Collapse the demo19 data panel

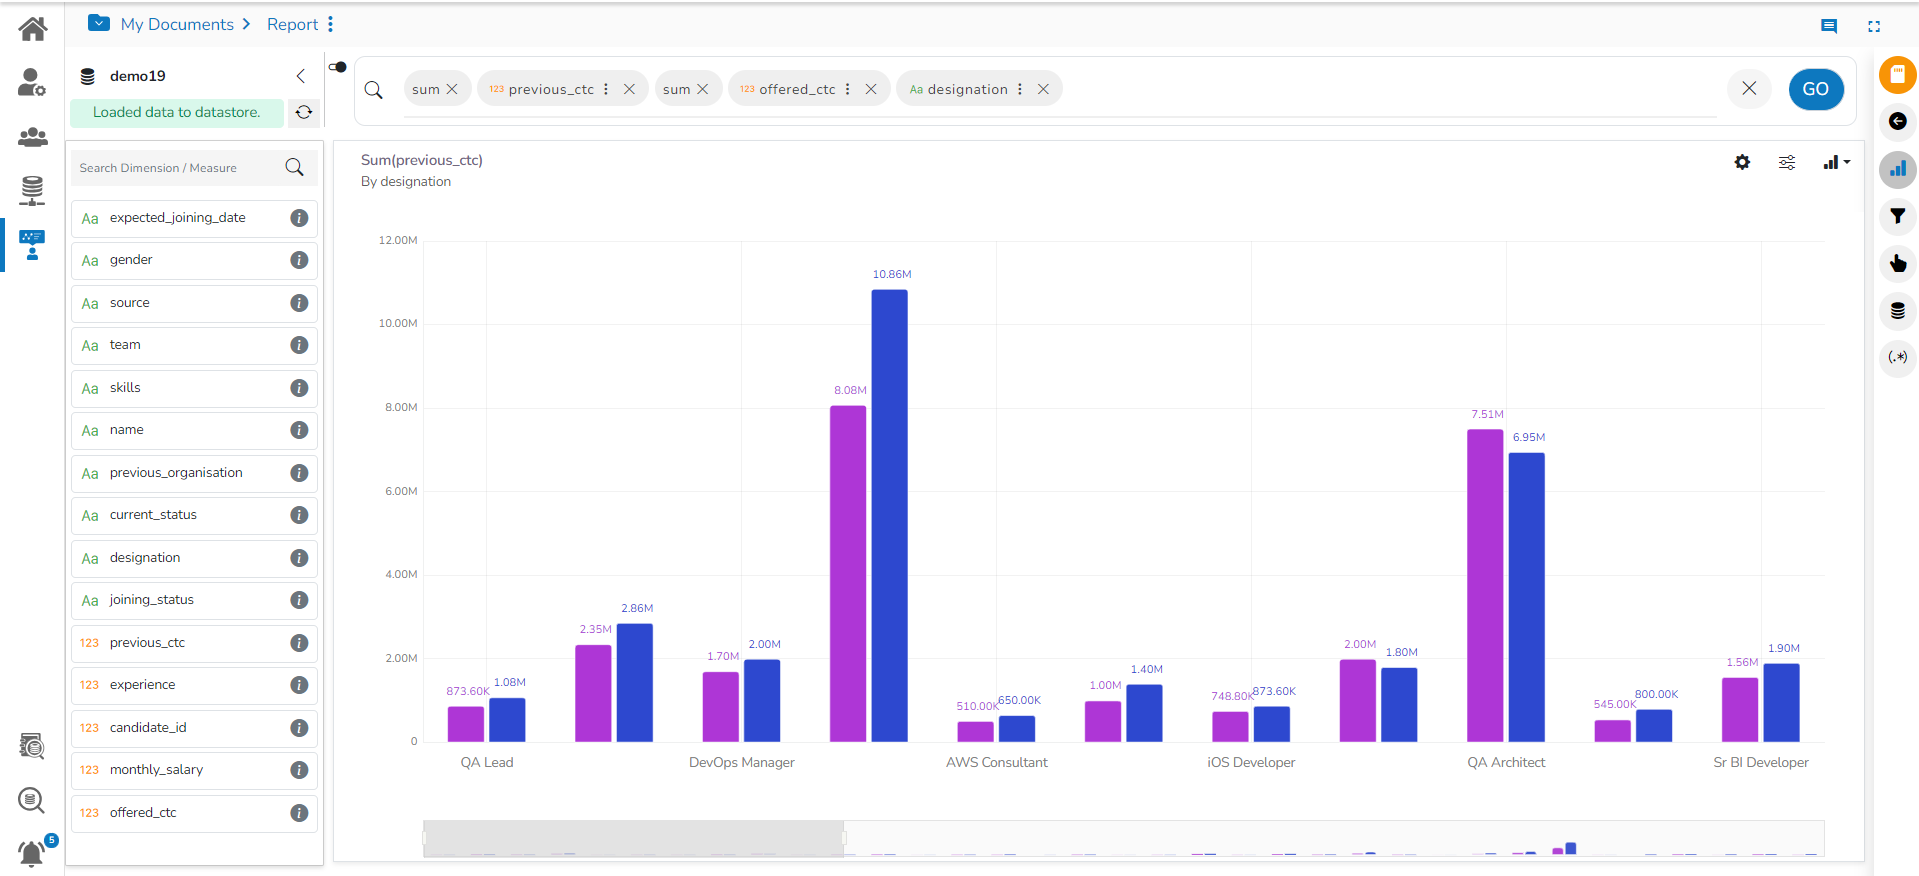tap(301, 76)
